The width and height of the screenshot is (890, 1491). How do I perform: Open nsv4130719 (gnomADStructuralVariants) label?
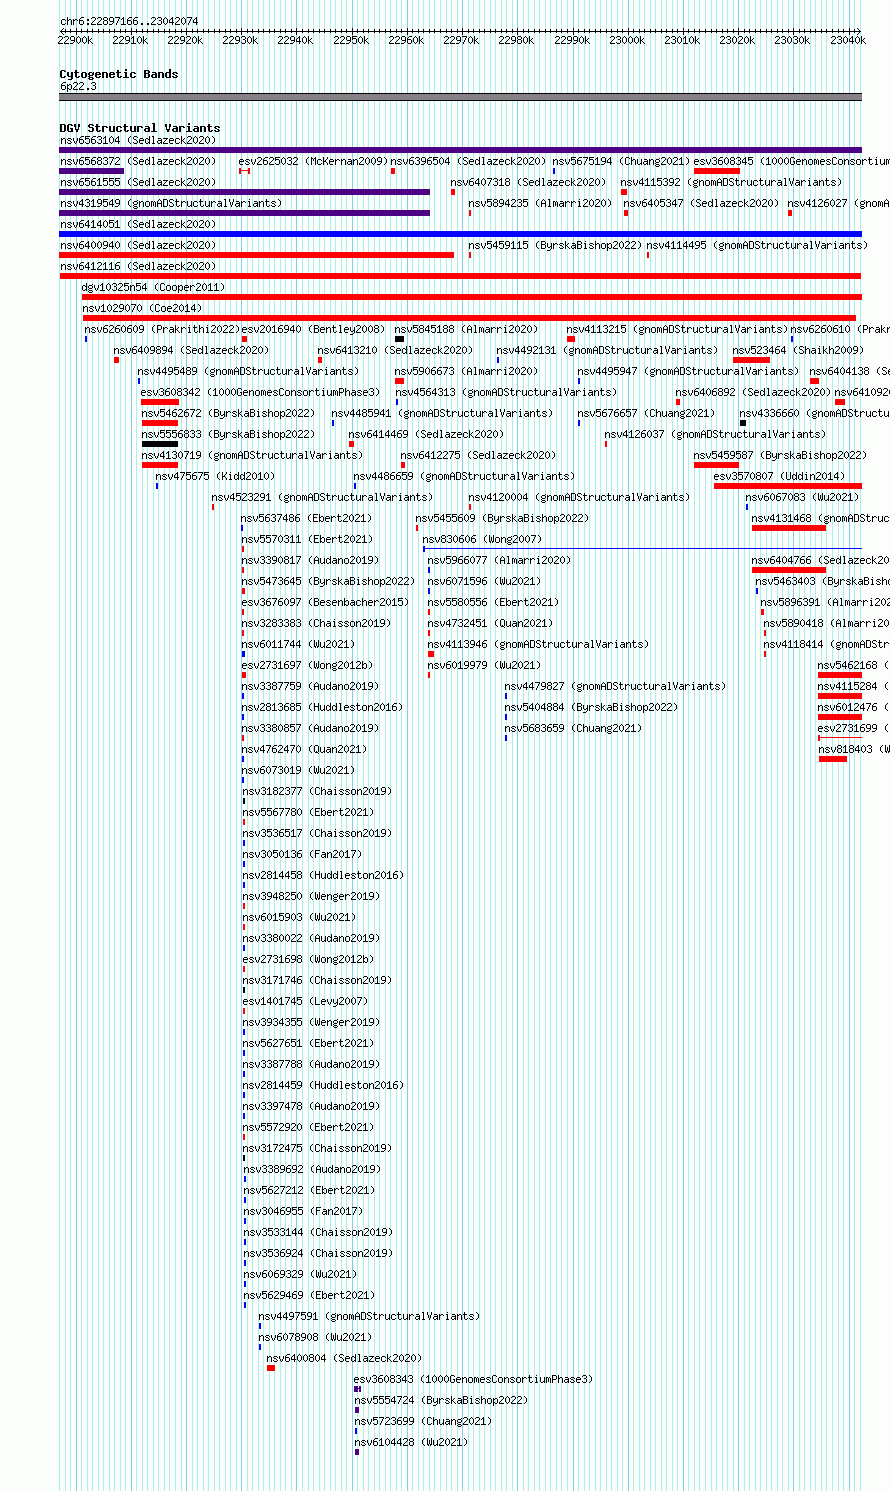pos(252,455)
